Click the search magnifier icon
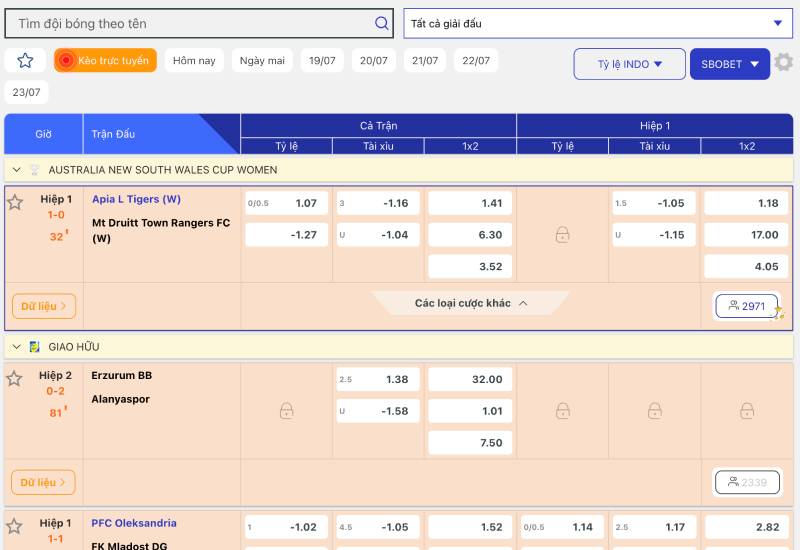Image resolution: width=800 pixels, height=550 pixels. tap(381, 23)
